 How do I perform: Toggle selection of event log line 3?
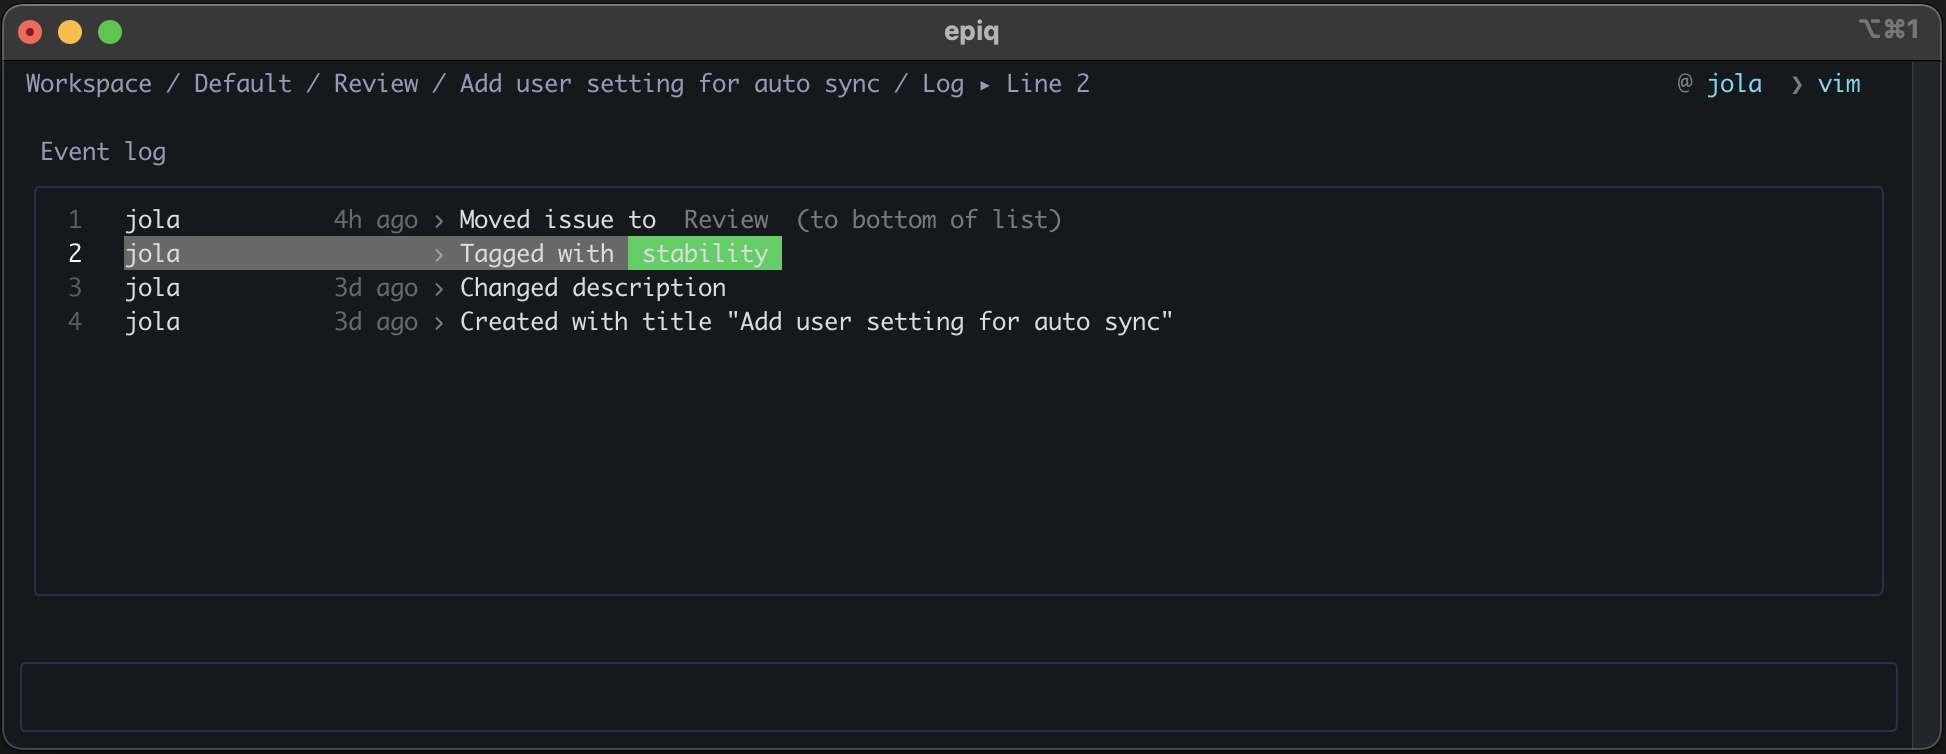pos(592,287)
